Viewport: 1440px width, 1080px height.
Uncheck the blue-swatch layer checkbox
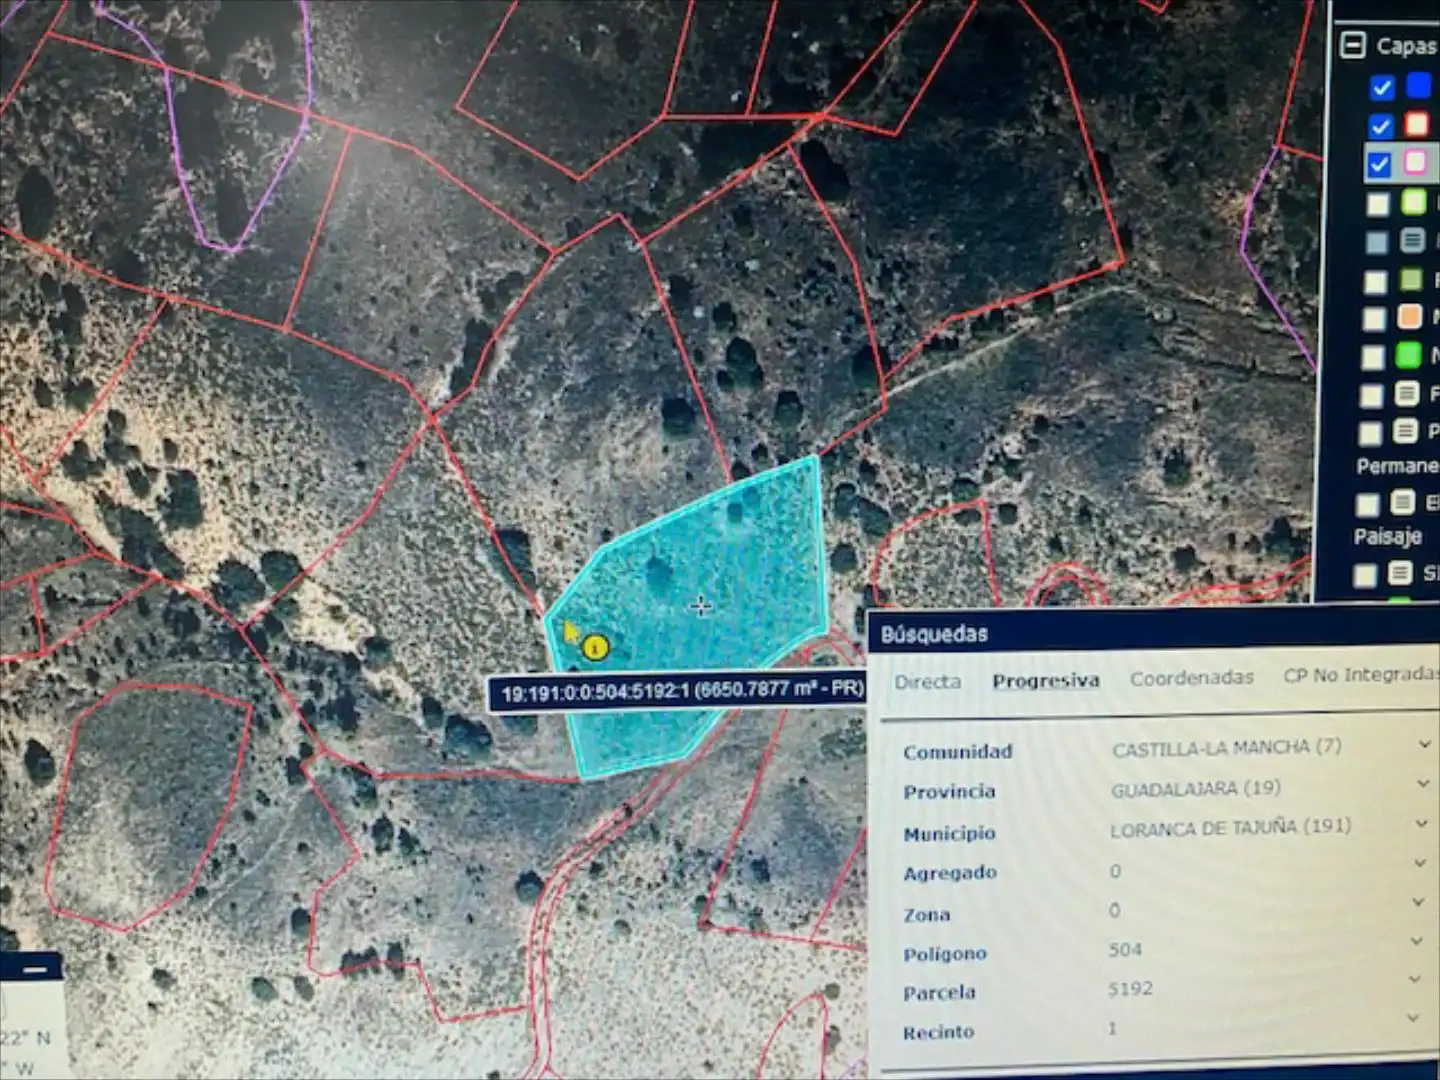[x=1382, y=88]
